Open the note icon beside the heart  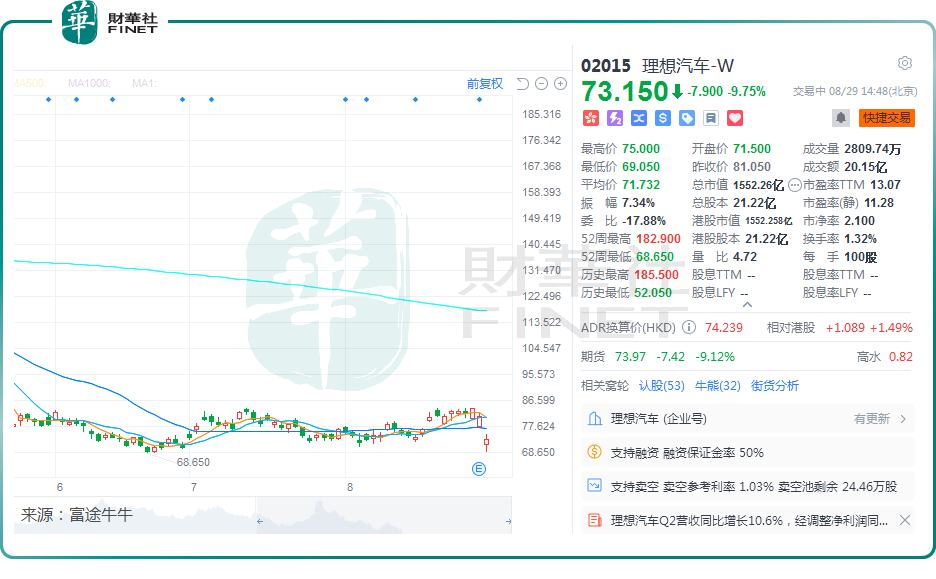710,118
